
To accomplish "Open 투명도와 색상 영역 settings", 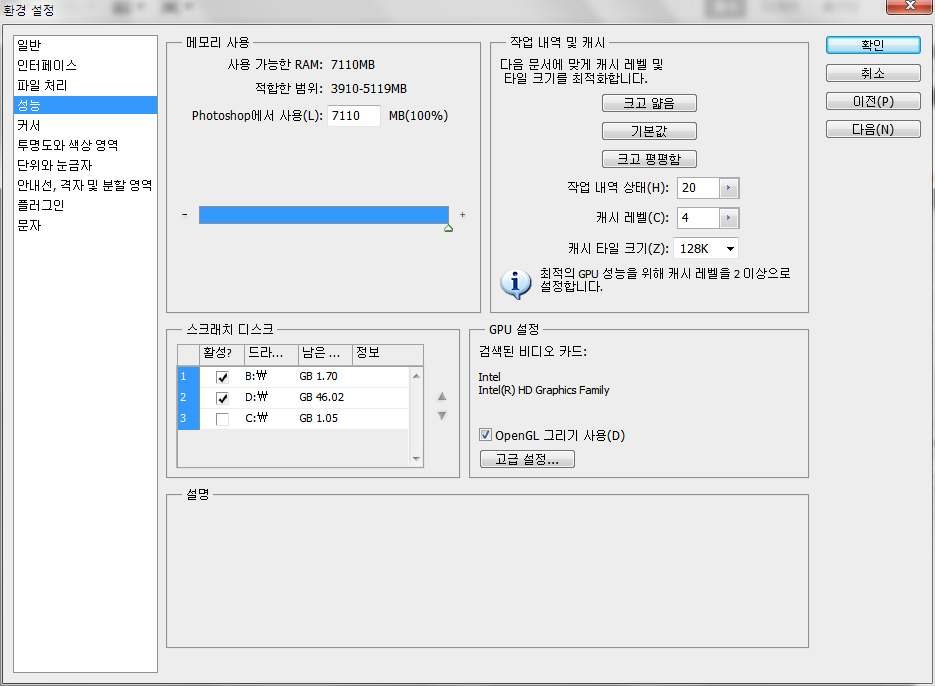I will coord(85,145).
